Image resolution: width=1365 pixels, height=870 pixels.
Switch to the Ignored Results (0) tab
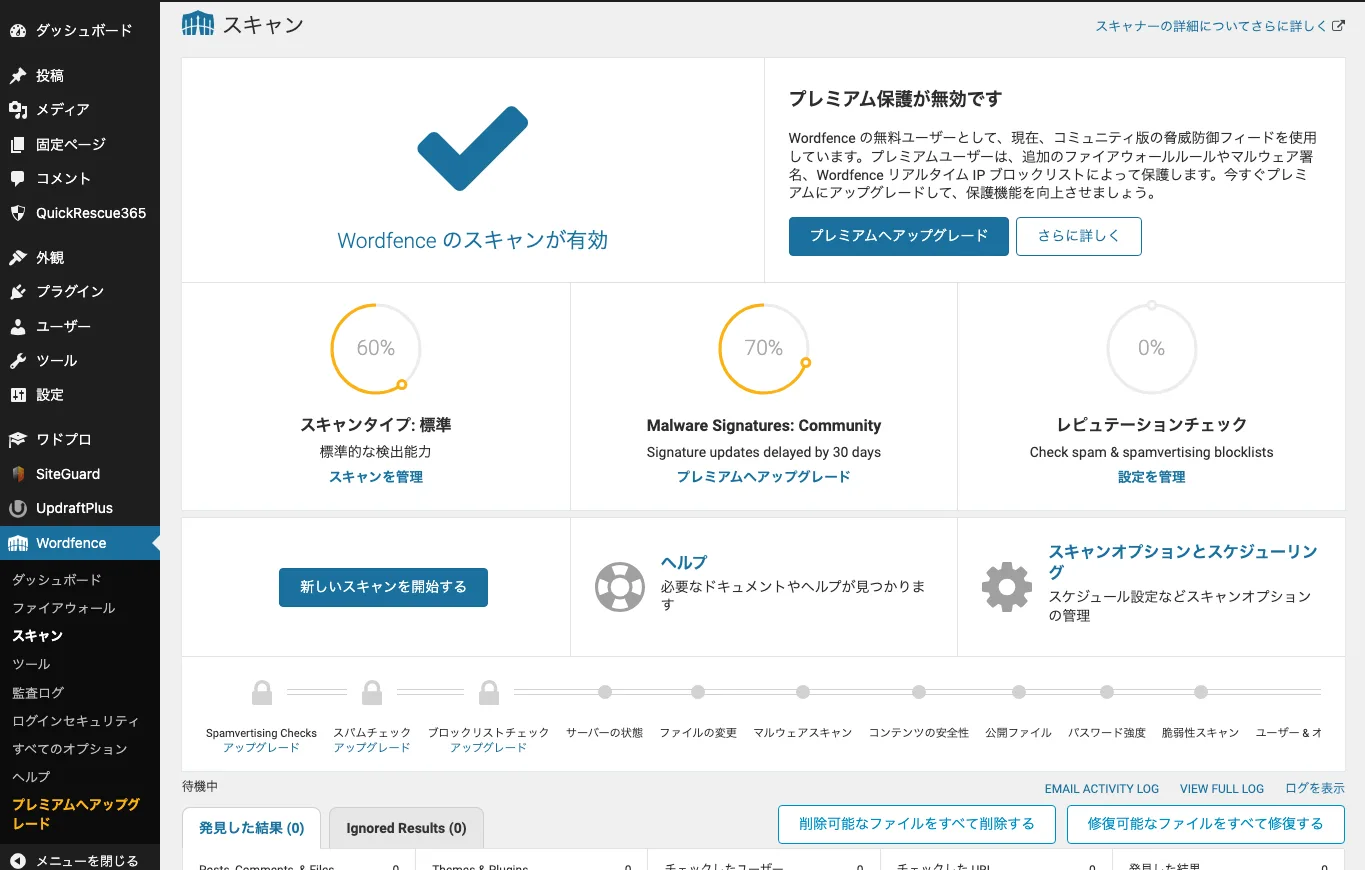point(406,828)
